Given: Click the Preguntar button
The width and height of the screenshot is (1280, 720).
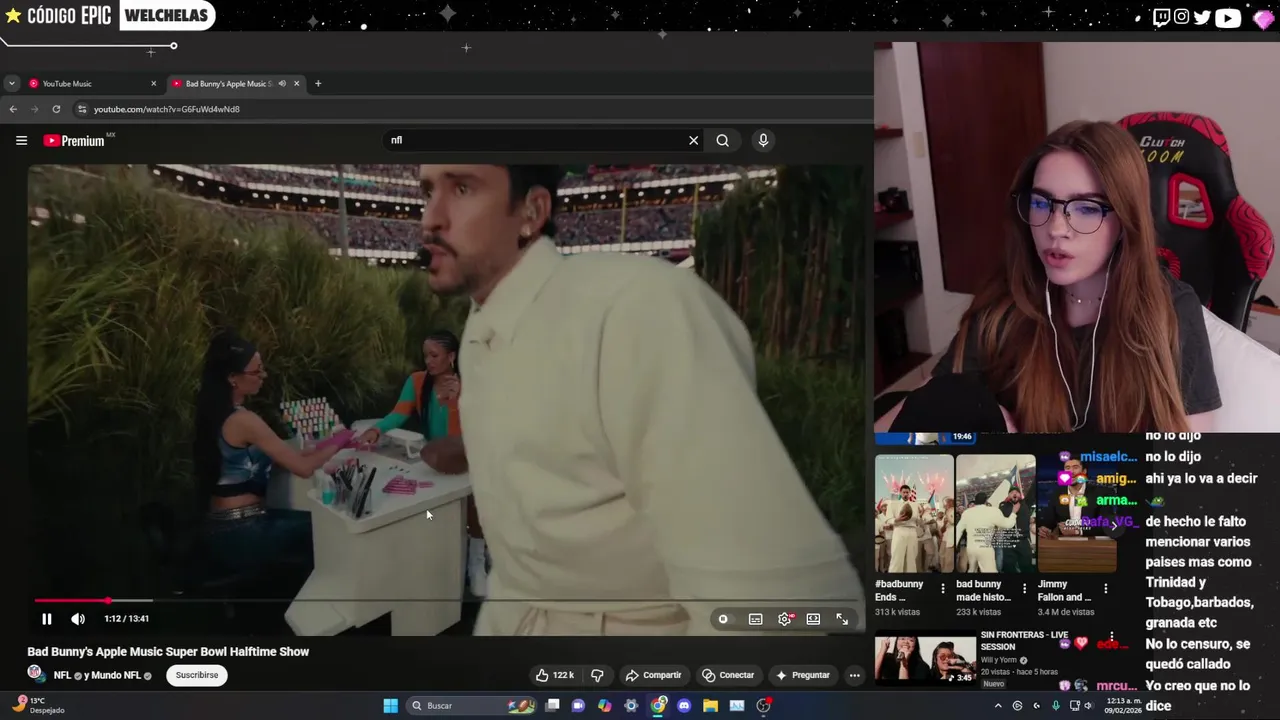Looking at the screenshot, I should pos(802,675).
